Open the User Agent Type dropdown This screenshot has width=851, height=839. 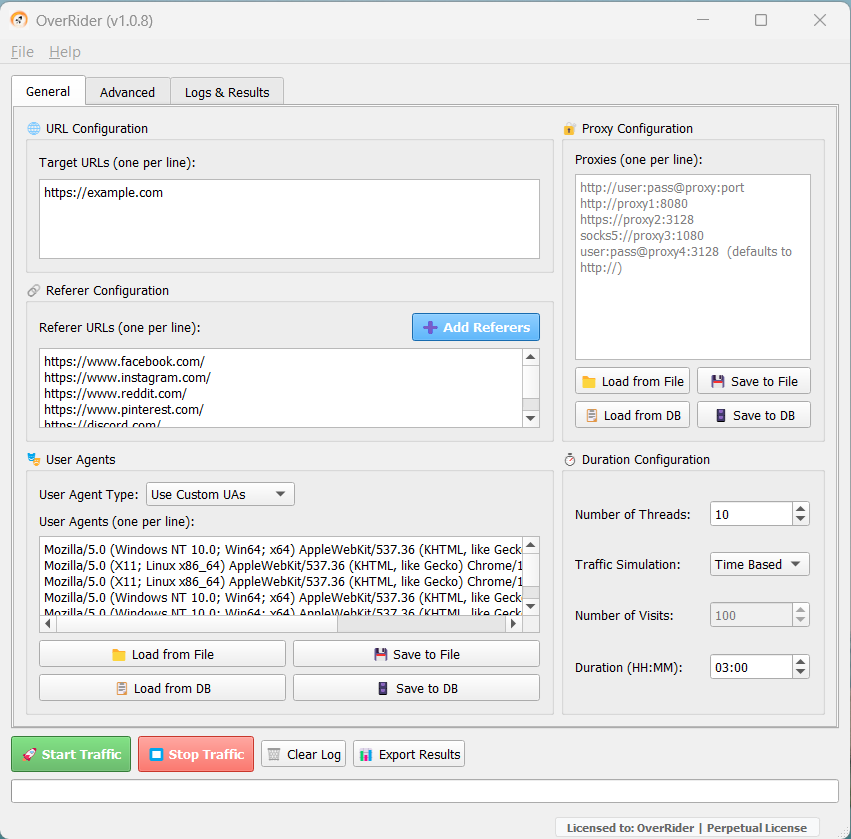pyautogui.click(x=220, y=494)
